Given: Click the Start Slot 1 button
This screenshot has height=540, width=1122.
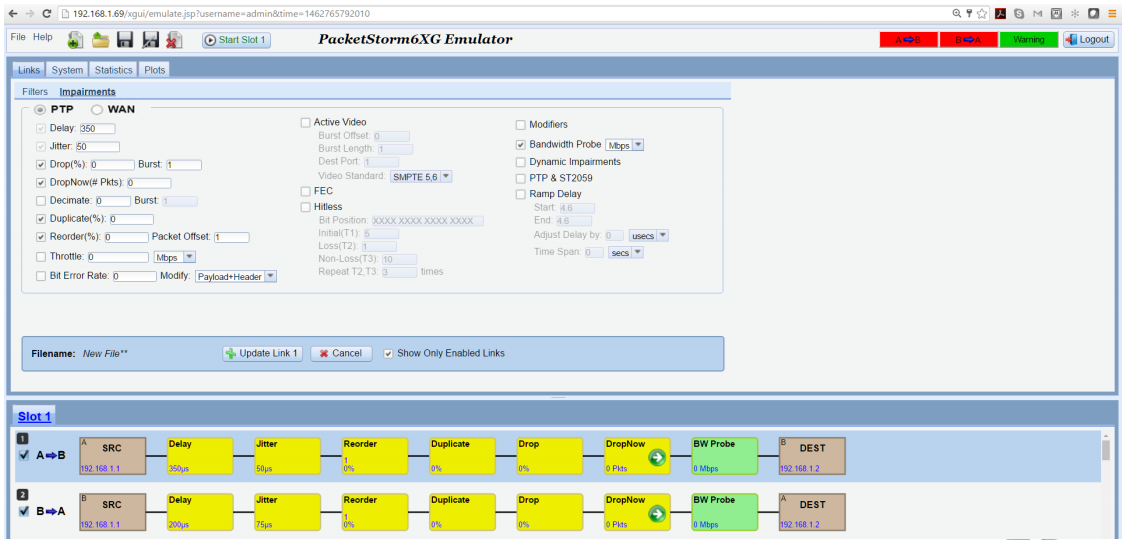Looking at the screenshot, I should coord(237,40).
